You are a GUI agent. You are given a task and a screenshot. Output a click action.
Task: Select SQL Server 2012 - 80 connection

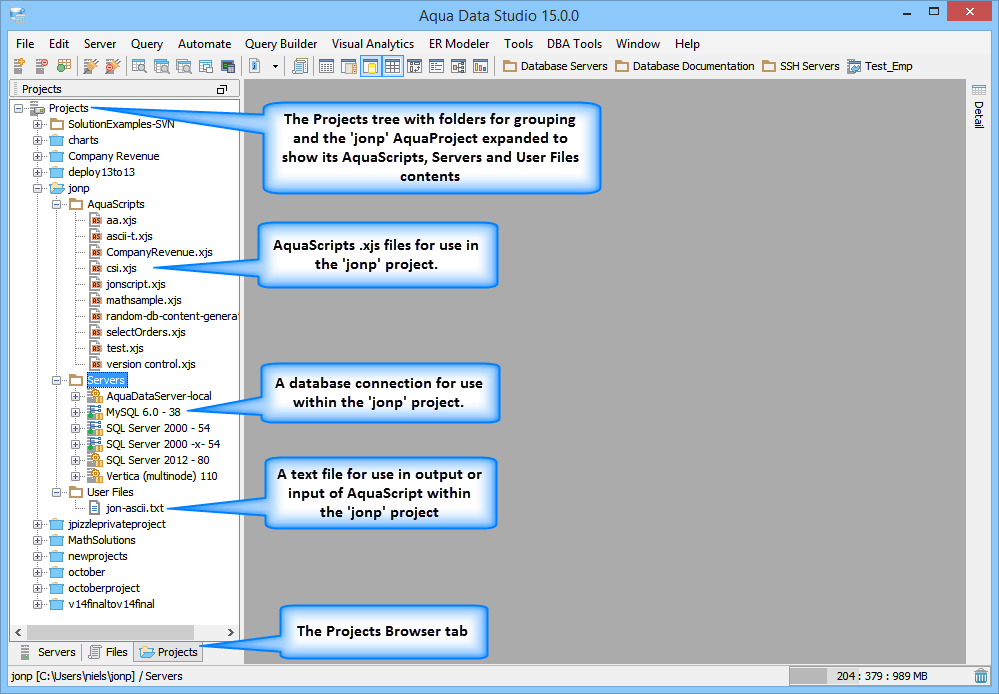coord(157,460)
